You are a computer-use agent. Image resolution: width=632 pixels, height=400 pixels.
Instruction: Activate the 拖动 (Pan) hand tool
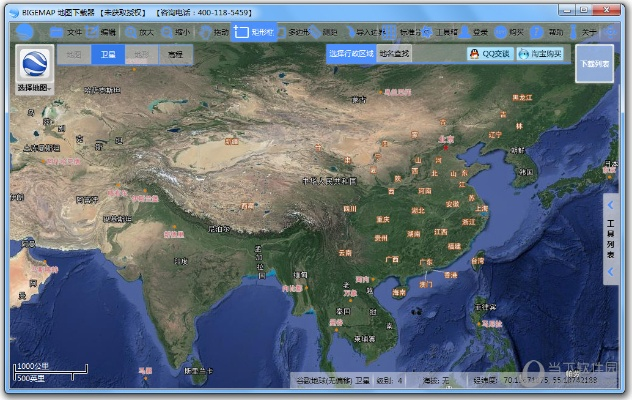tap(213, 32)
